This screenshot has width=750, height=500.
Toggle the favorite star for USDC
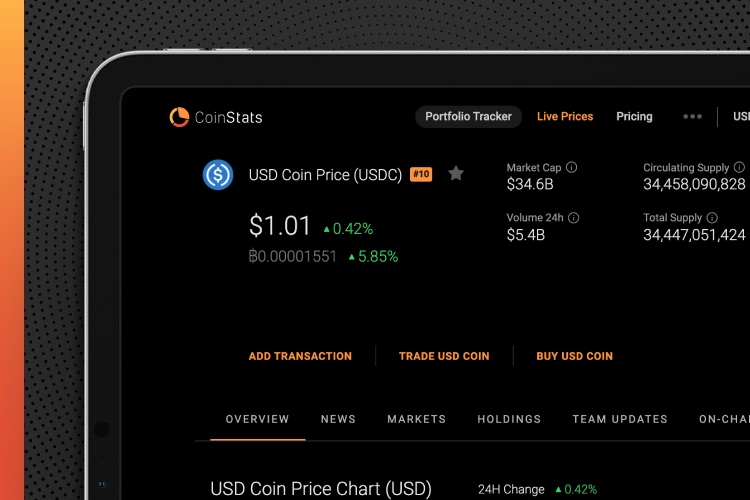(456, 173)
